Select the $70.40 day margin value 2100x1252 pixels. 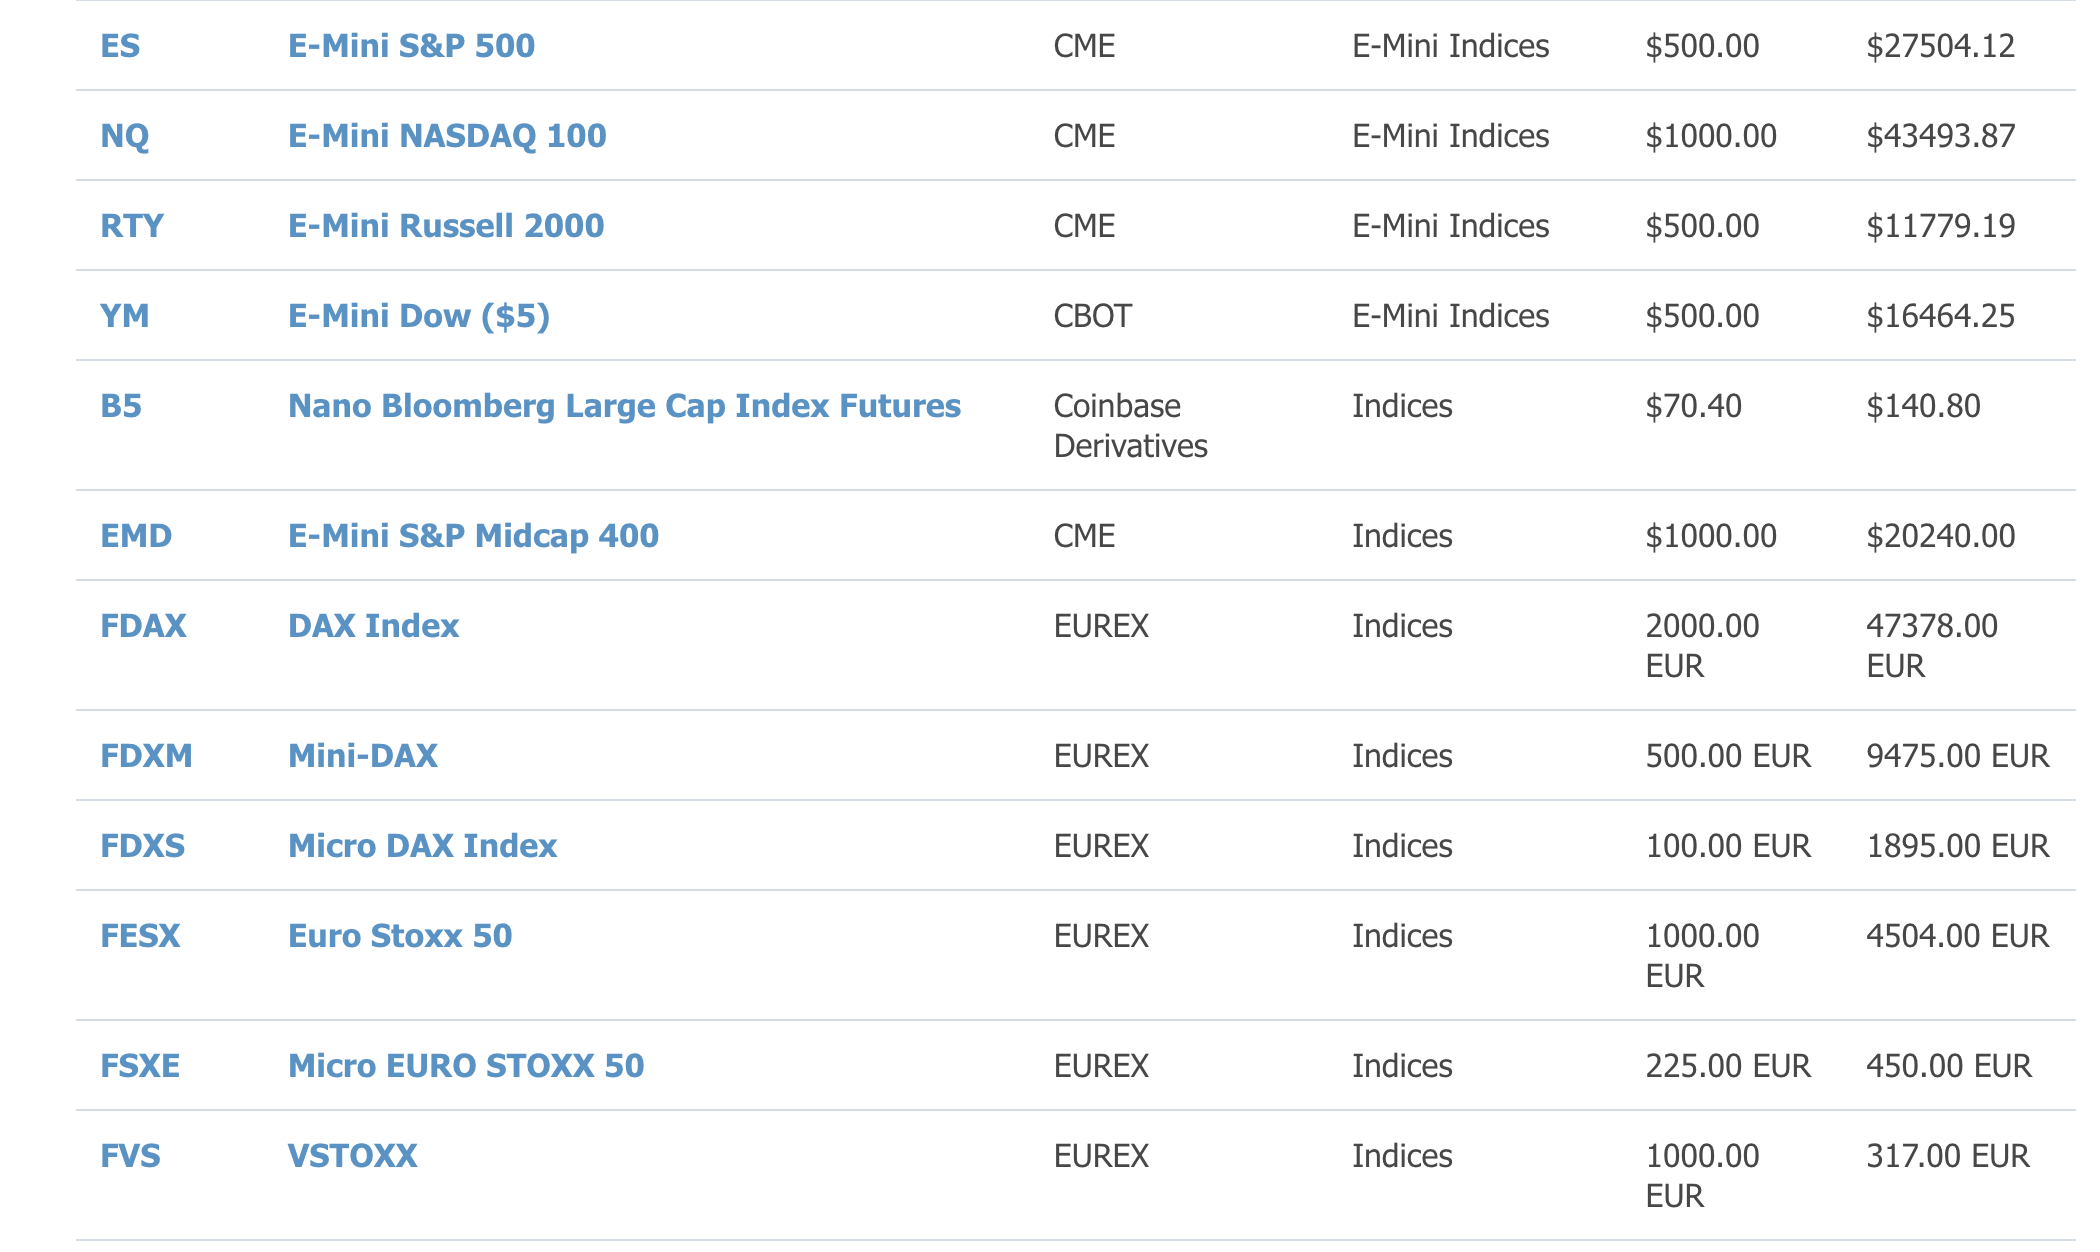tap(1693, 406)
